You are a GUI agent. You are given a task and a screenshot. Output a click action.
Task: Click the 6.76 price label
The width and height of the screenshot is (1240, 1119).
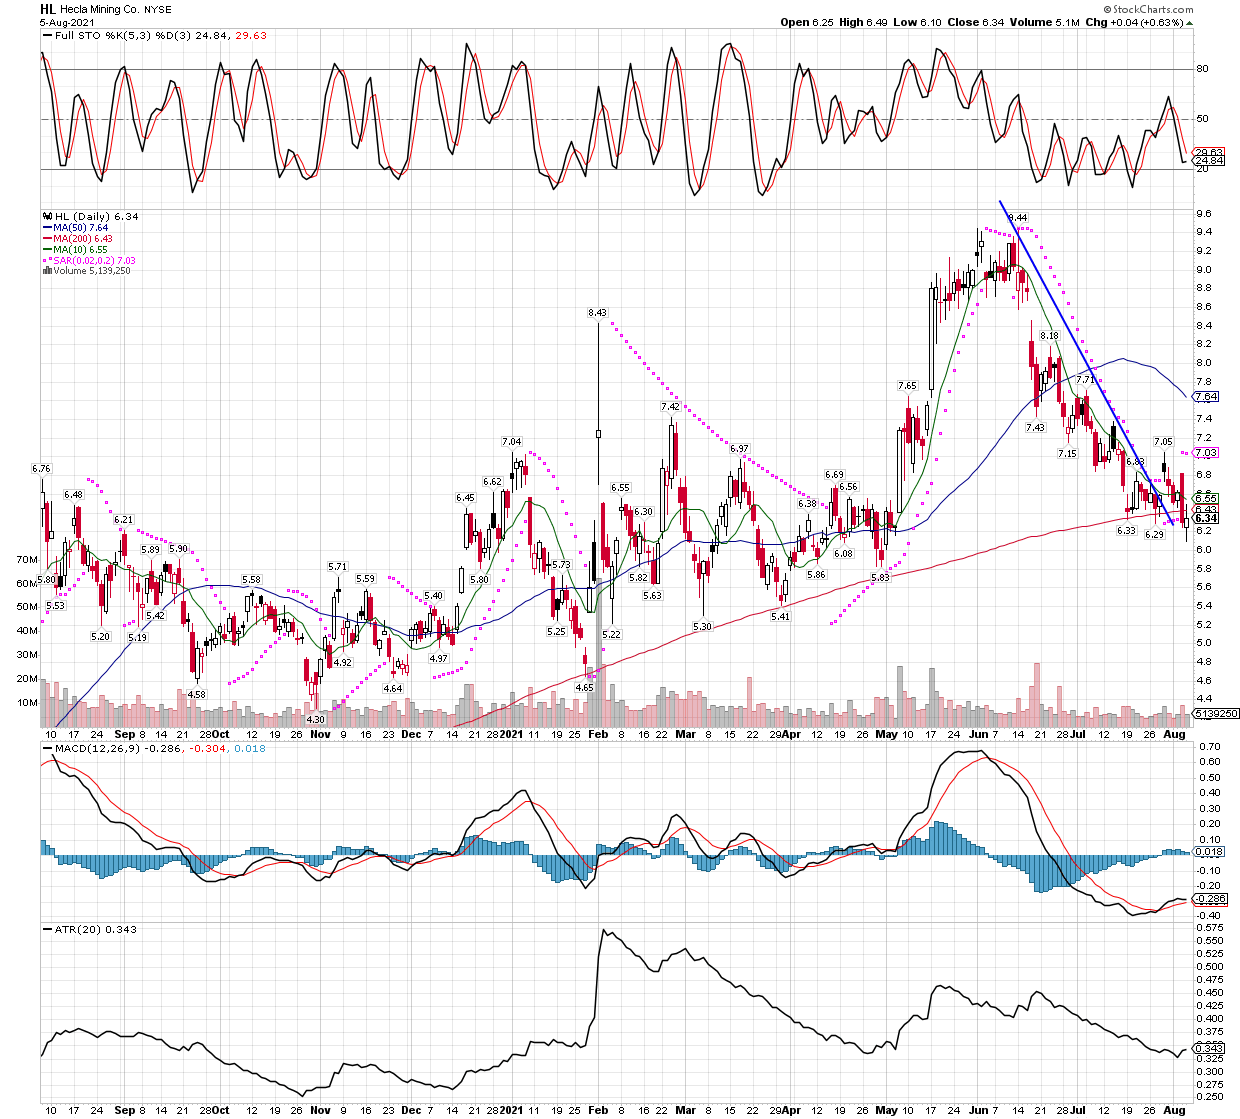coord(41,468)
